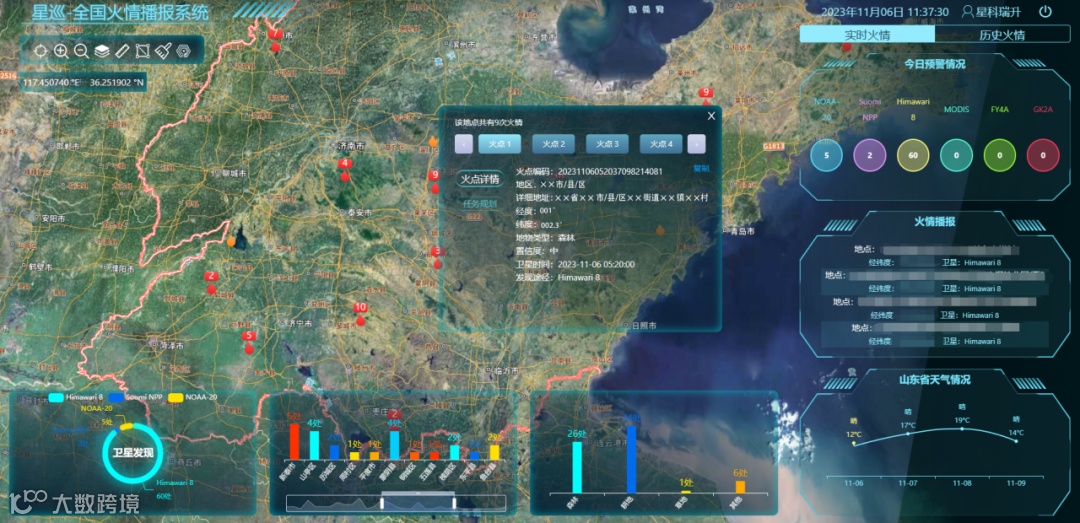Switch to 实时火情 tab

click(x=867, y=34)
